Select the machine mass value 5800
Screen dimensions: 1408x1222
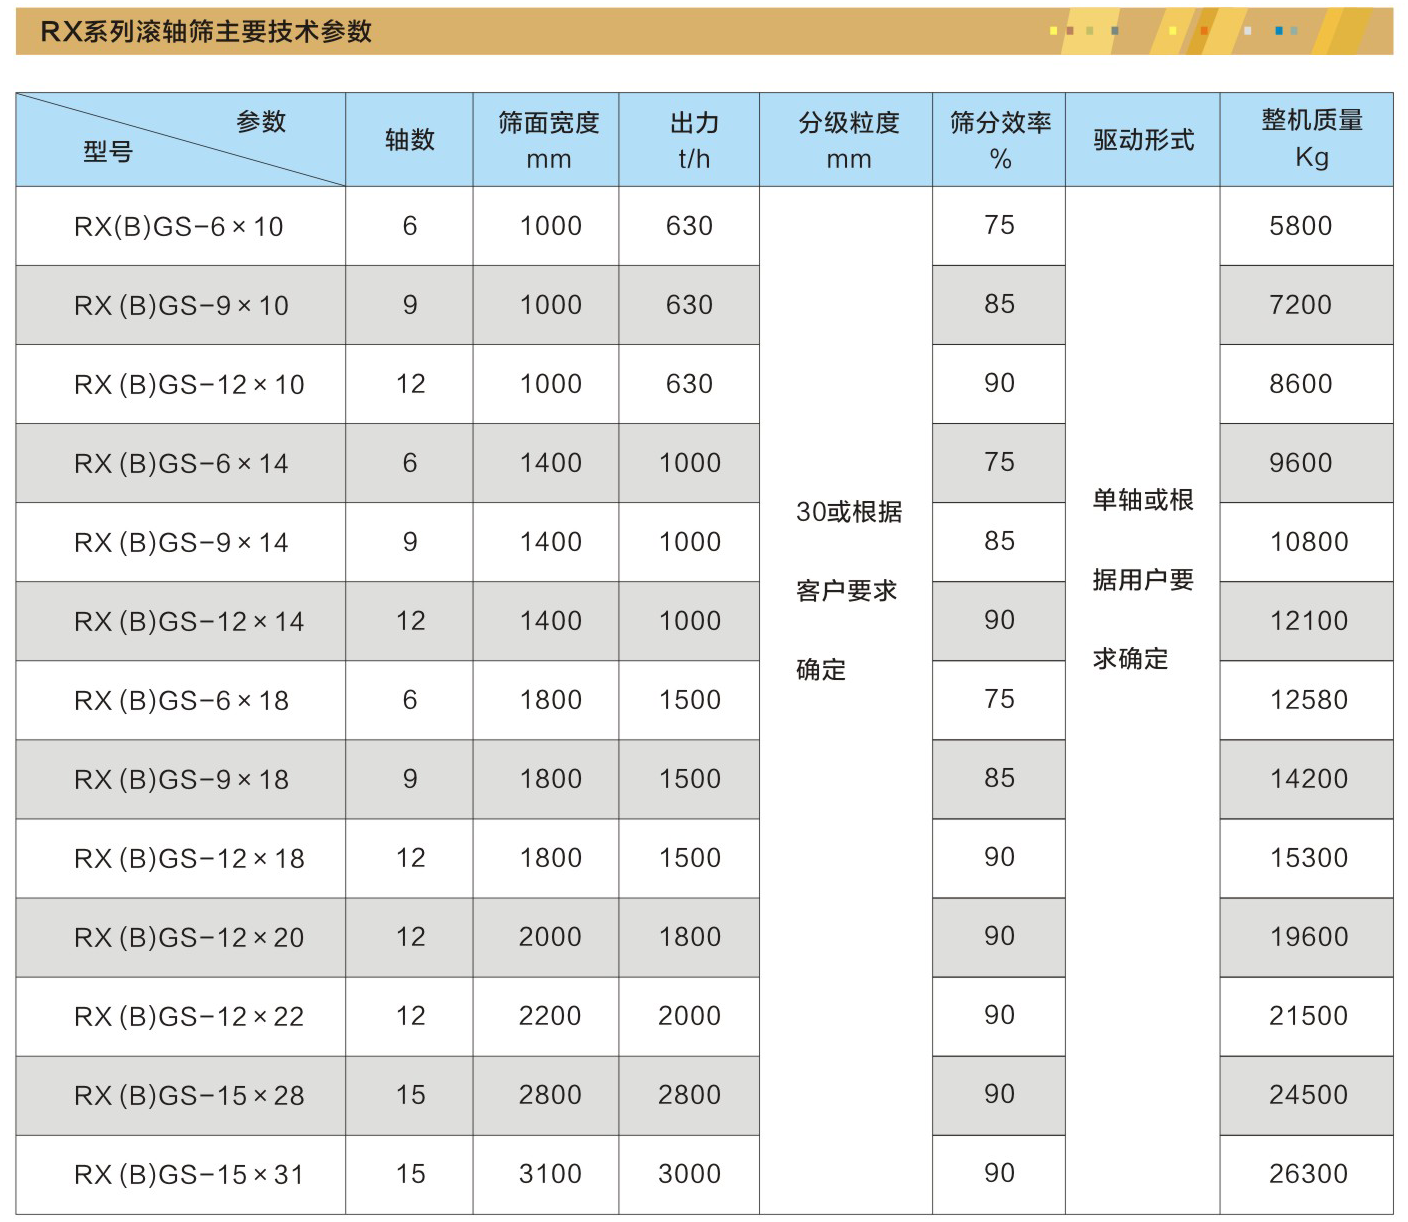[1300, 226]
